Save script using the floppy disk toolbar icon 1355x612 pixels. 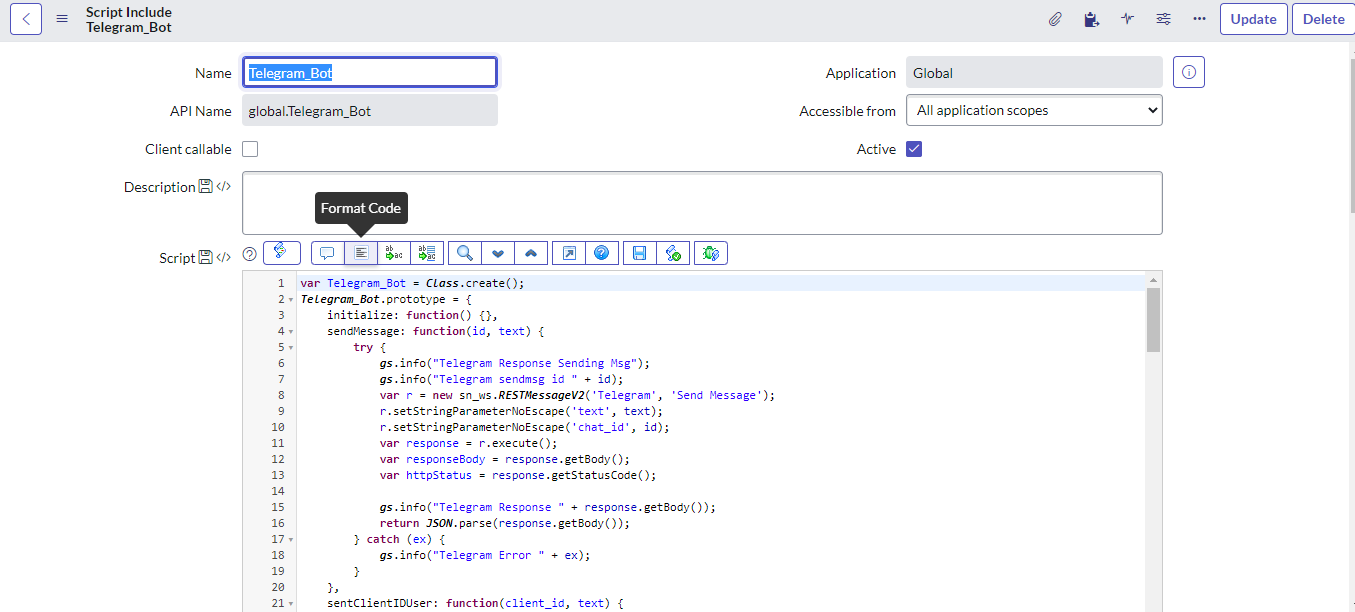[x=639, y=253]
